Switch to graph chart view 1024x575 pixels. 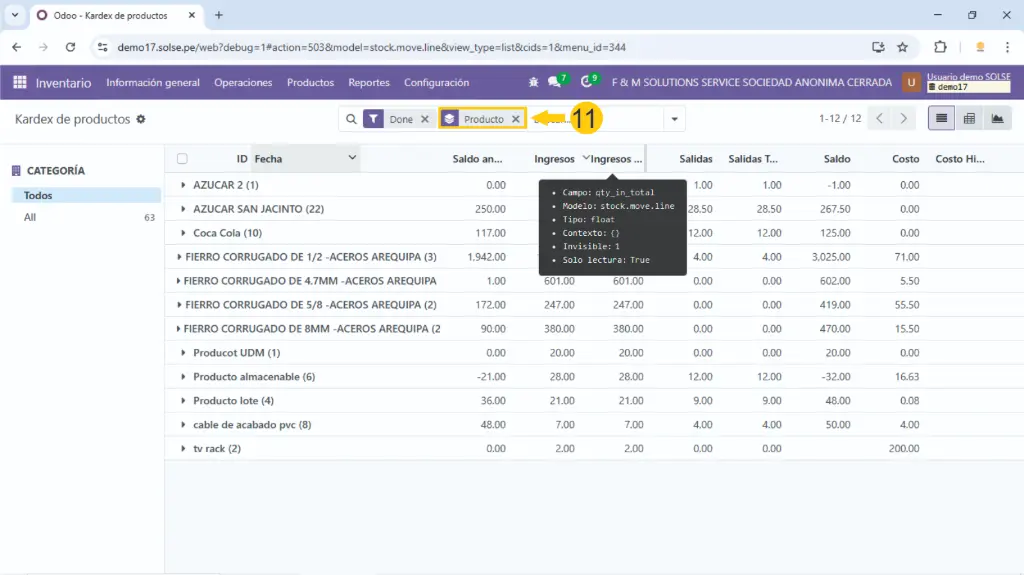997,119
